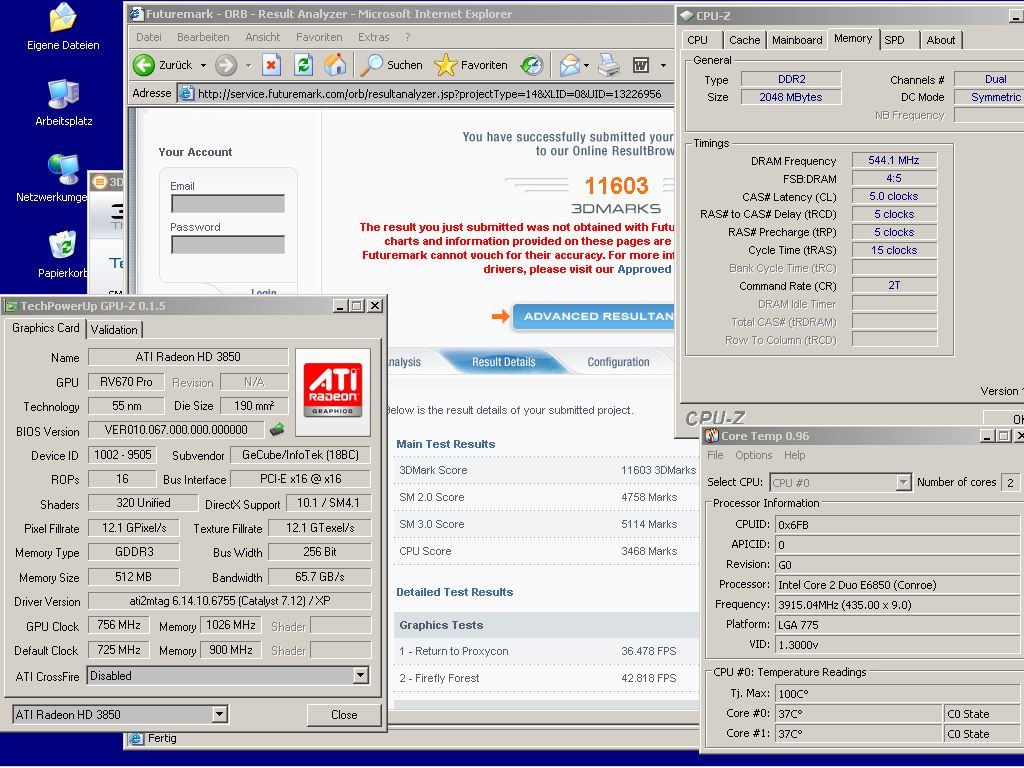Click the page icon in address bar

tap(186, 93)
